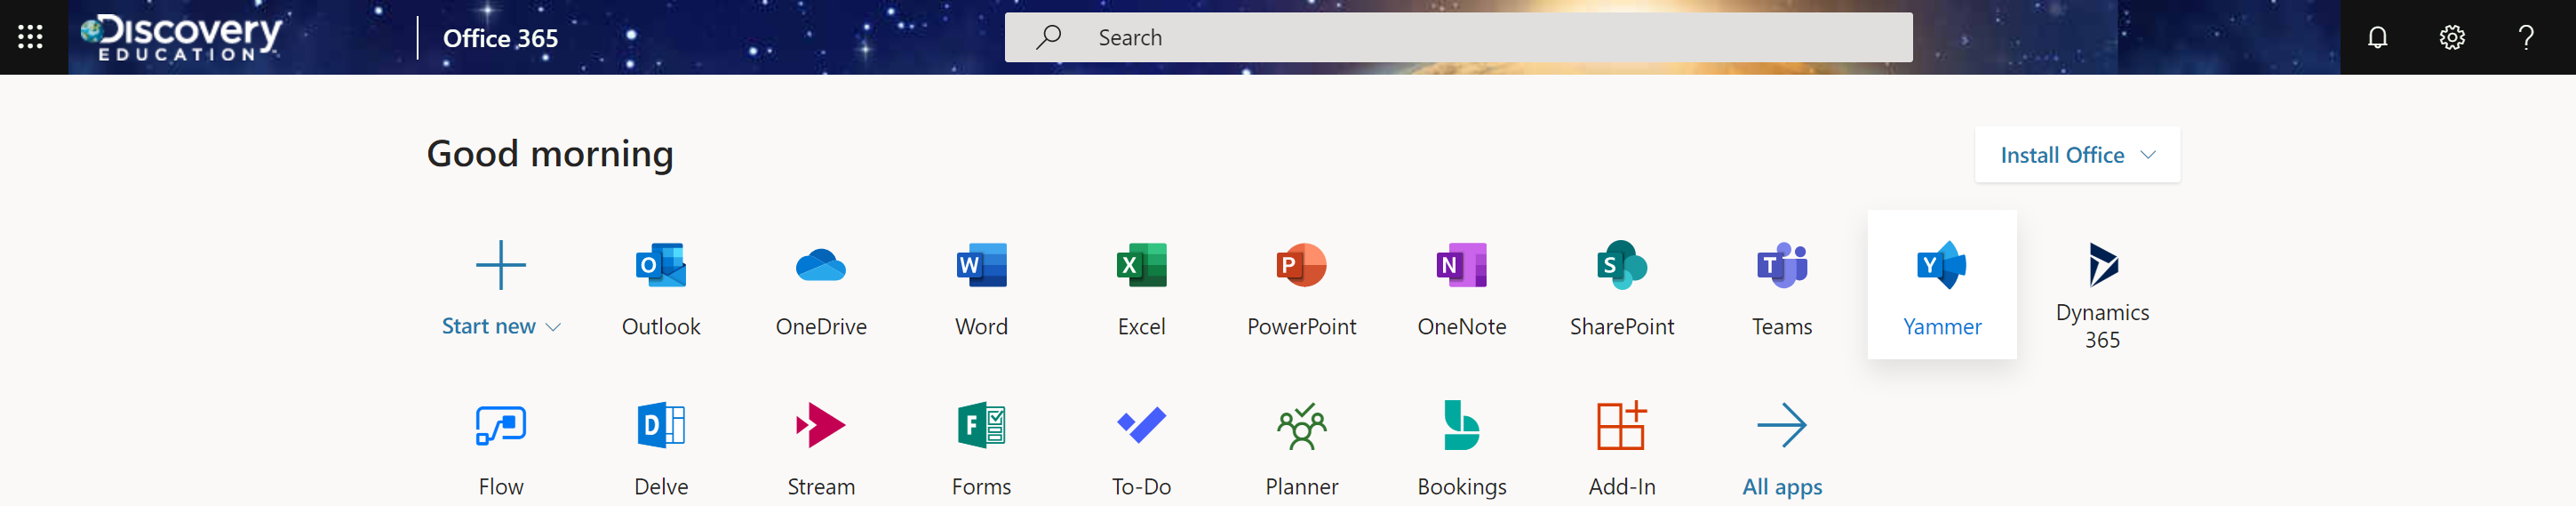Image resolution: width=2576 pixels, height=506 pixels.
Task: Click the search magnifier icon
Action: pyautogui.click(x=1047, y=38)
